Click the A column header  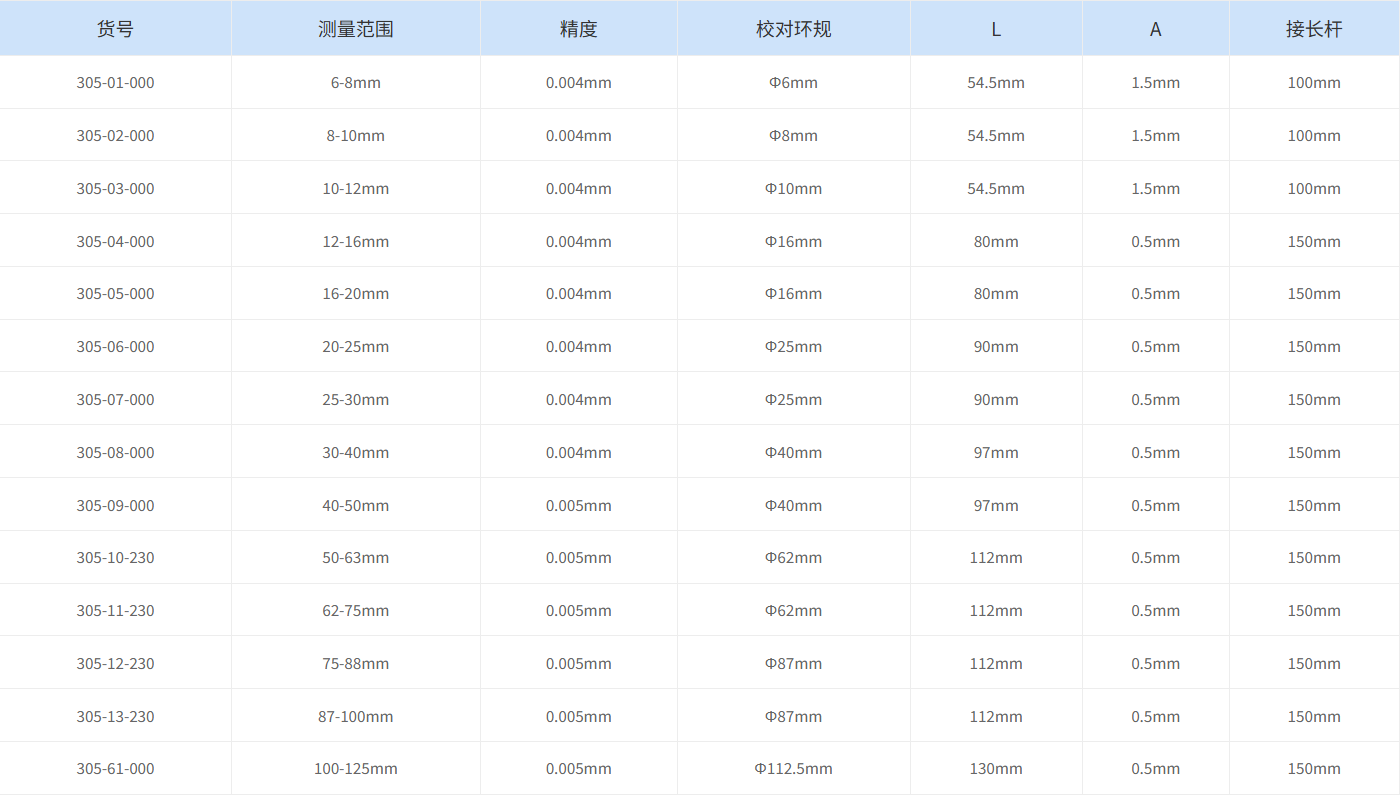click(1155, 28)
